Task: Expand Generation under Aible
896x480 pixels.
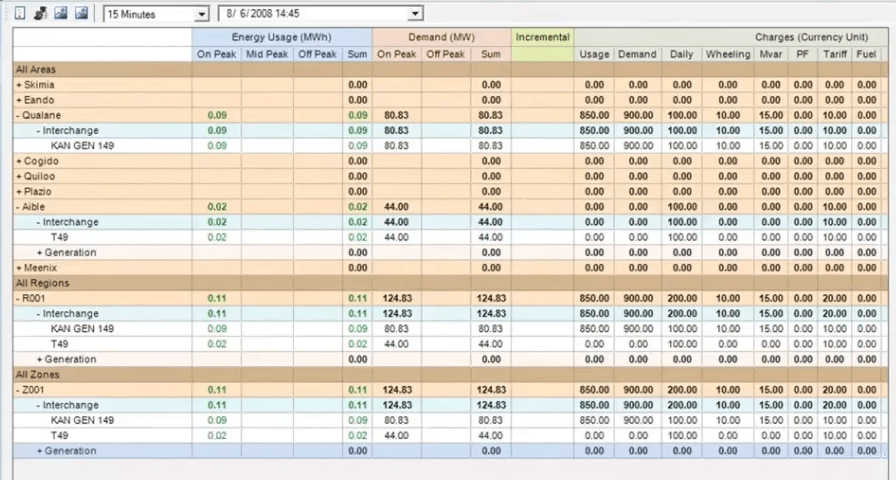Action: point(40,252)
